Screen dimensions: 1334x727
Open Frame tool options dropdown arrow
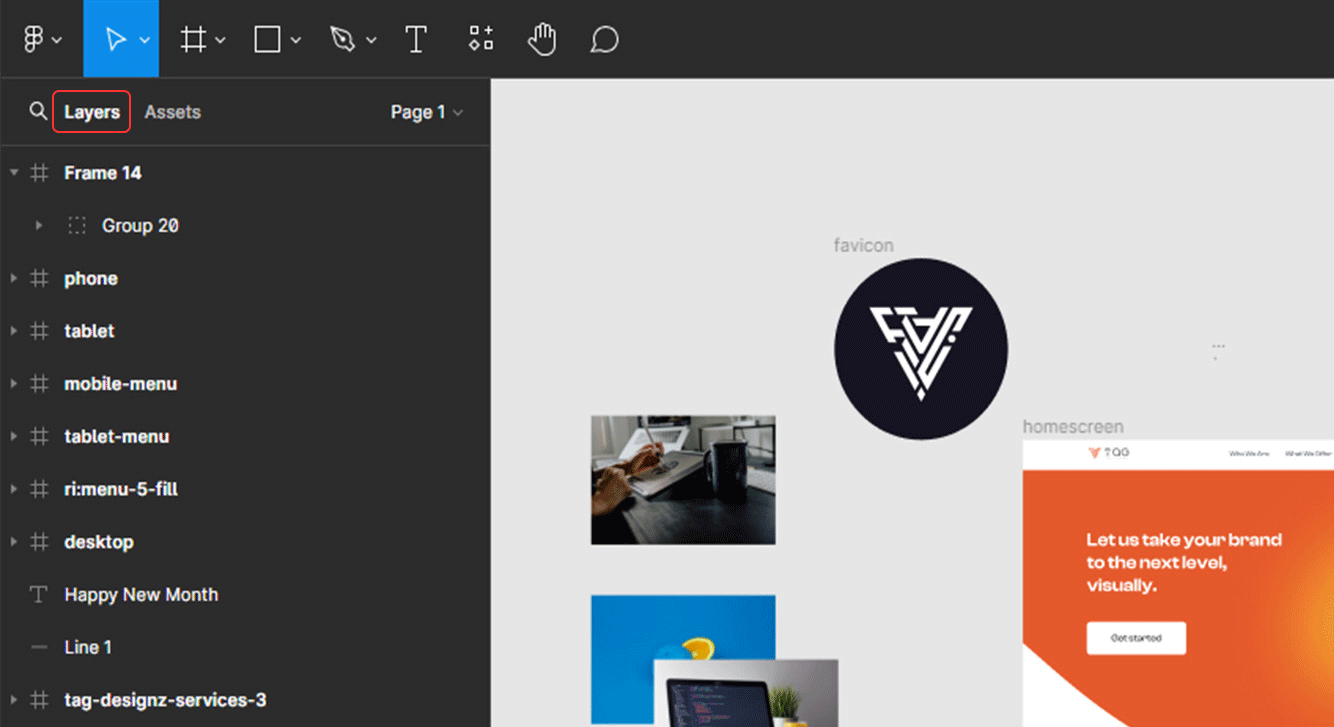pyautogui.click(x=220, y=40)
